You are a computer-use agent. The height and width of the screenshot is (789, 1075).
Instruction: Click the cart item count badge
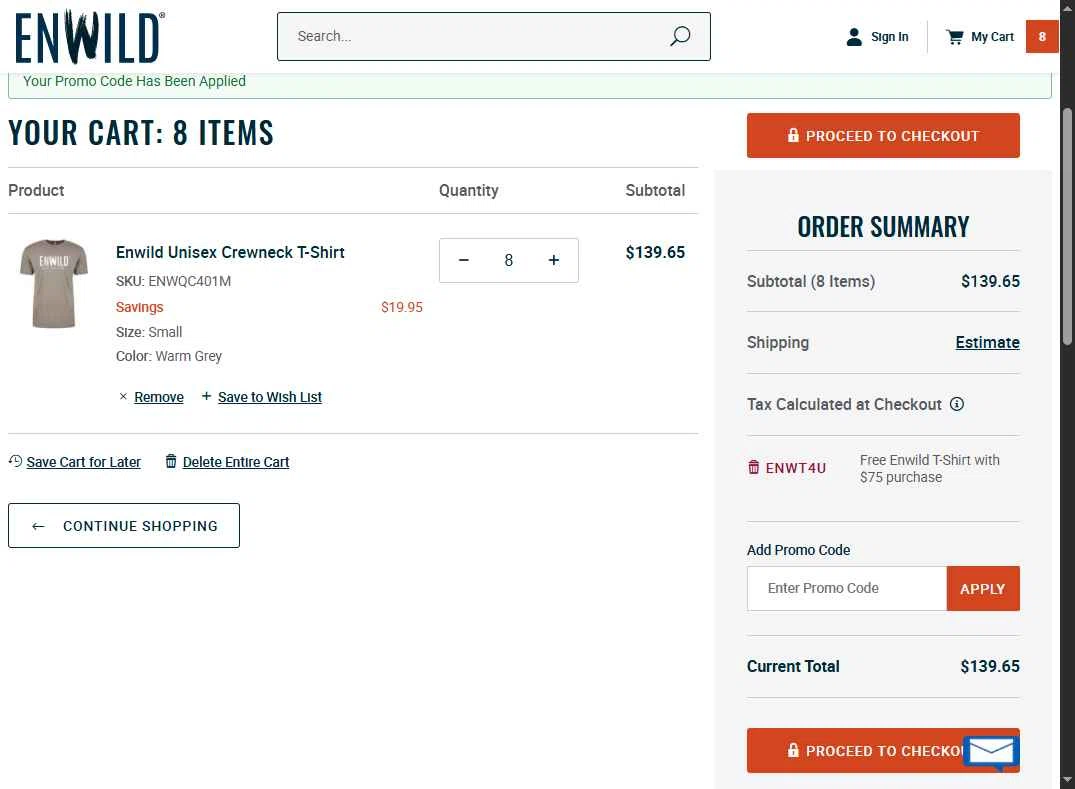[1041, 37]
